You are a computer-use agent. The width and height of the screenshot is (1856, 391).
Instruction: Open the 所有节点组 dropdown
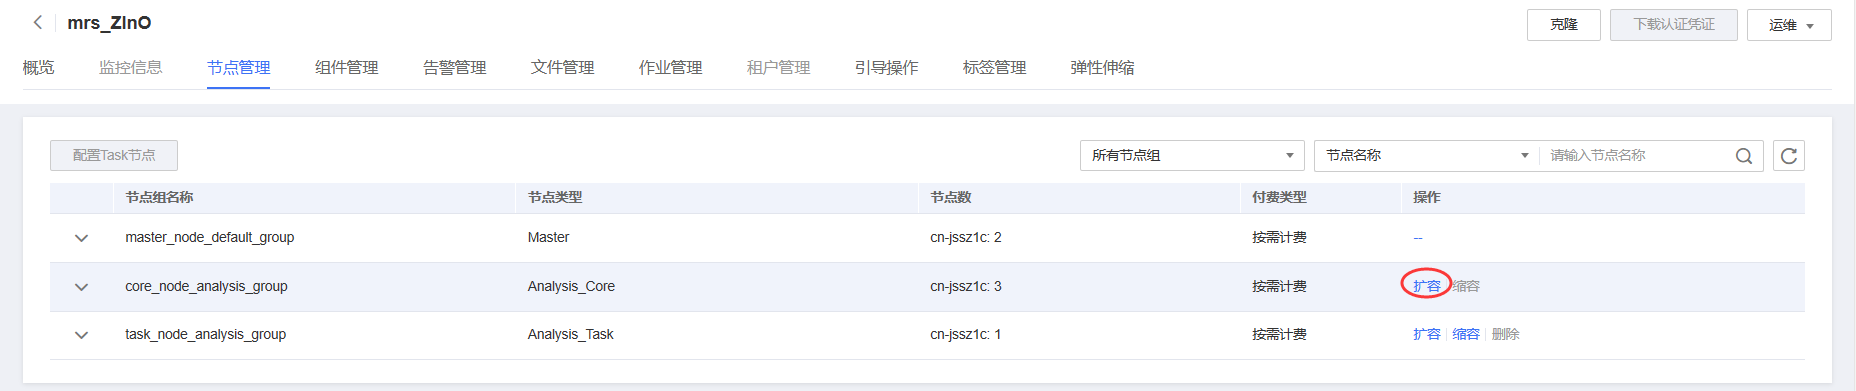[1192, 156]
